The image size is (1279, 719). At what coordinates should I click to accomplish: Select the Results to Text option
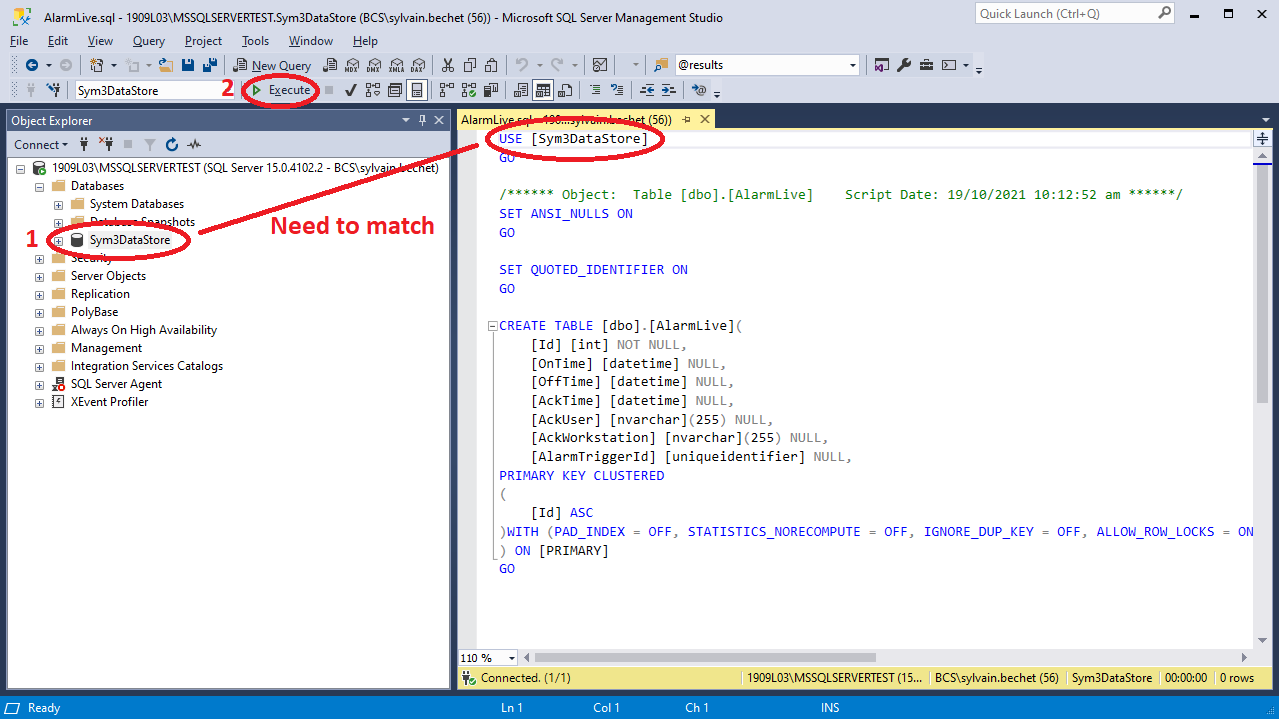coord(520,90)
